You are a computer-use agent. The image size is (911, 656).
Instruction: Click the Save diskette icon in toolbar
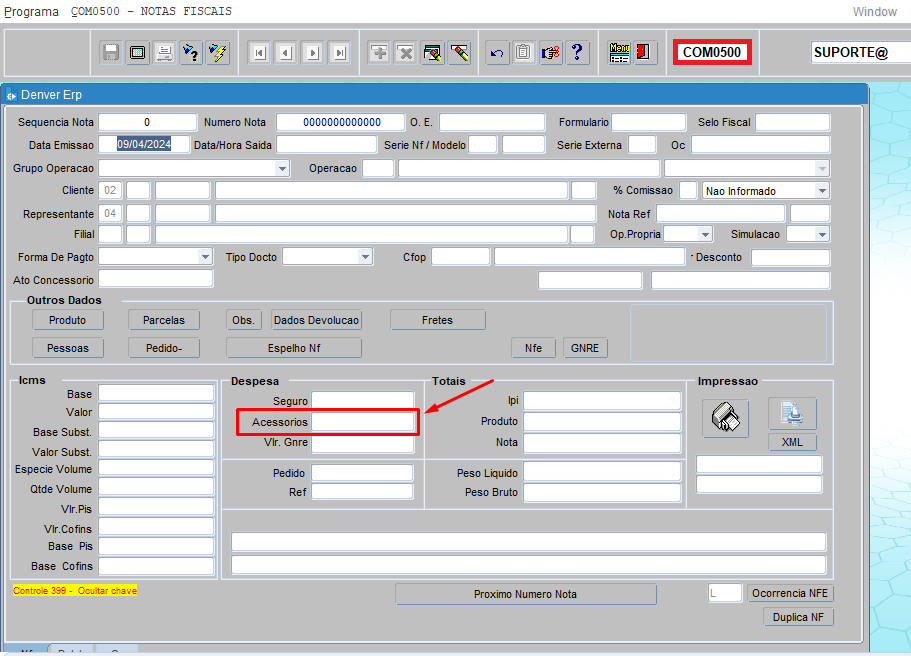pyautogui.click(x=112, y=53)
